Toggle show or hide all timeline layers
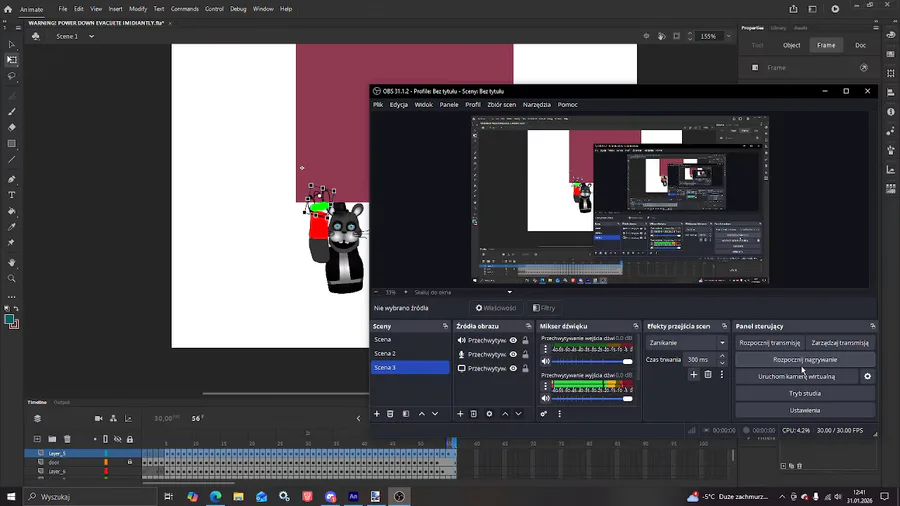 point(118,439)
